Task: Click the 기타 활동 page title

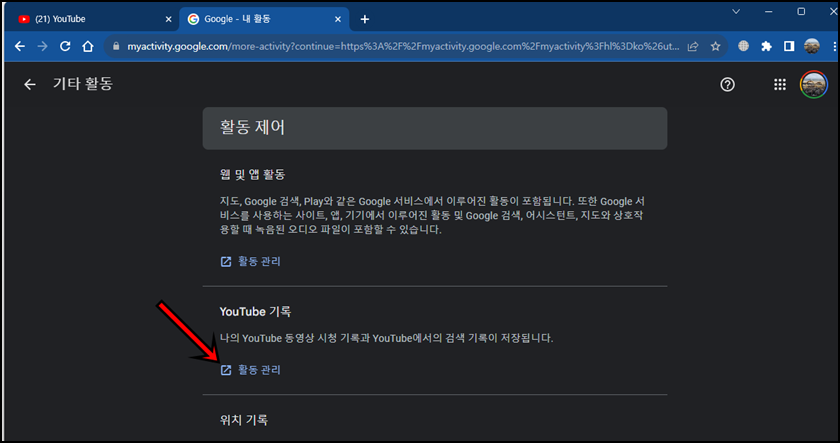Action: tap(83, 84)
